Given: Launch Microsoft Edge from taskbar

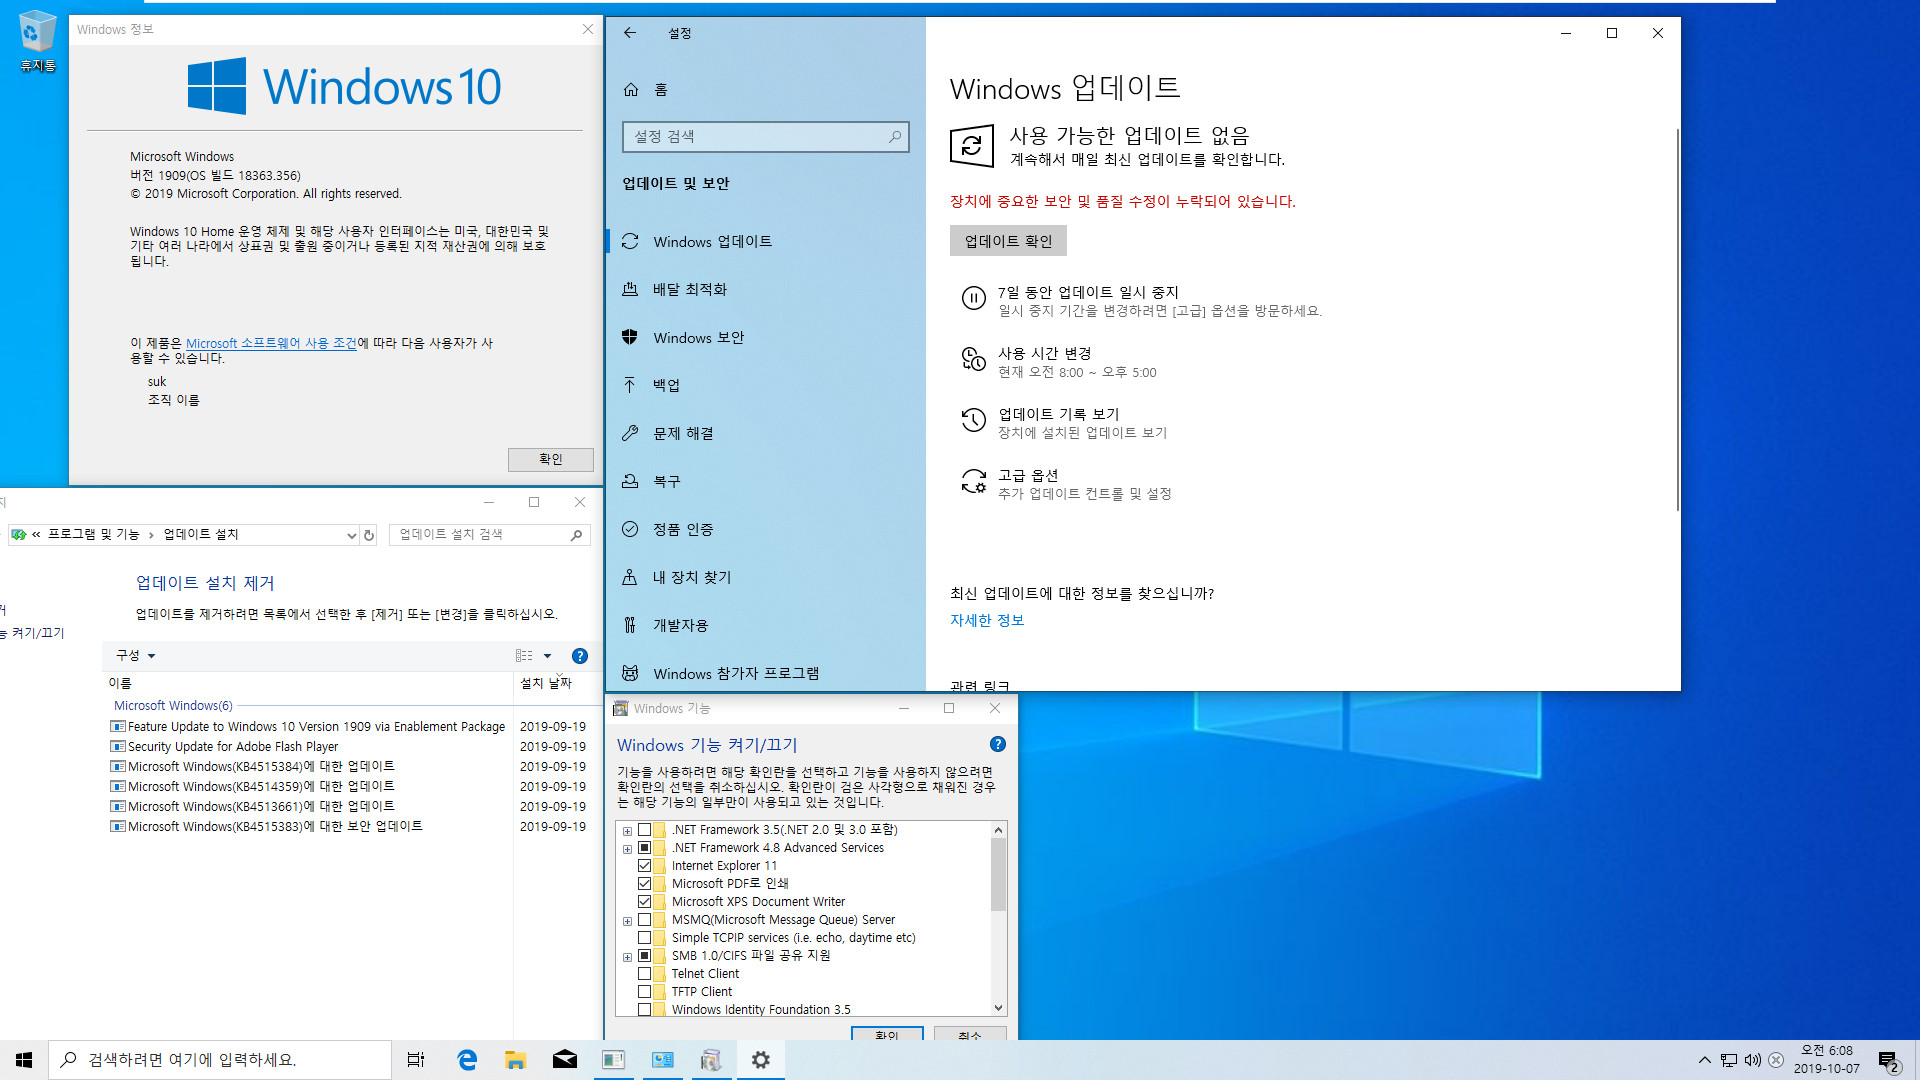Looking at the screenshot, I should tap(467, 1060).
